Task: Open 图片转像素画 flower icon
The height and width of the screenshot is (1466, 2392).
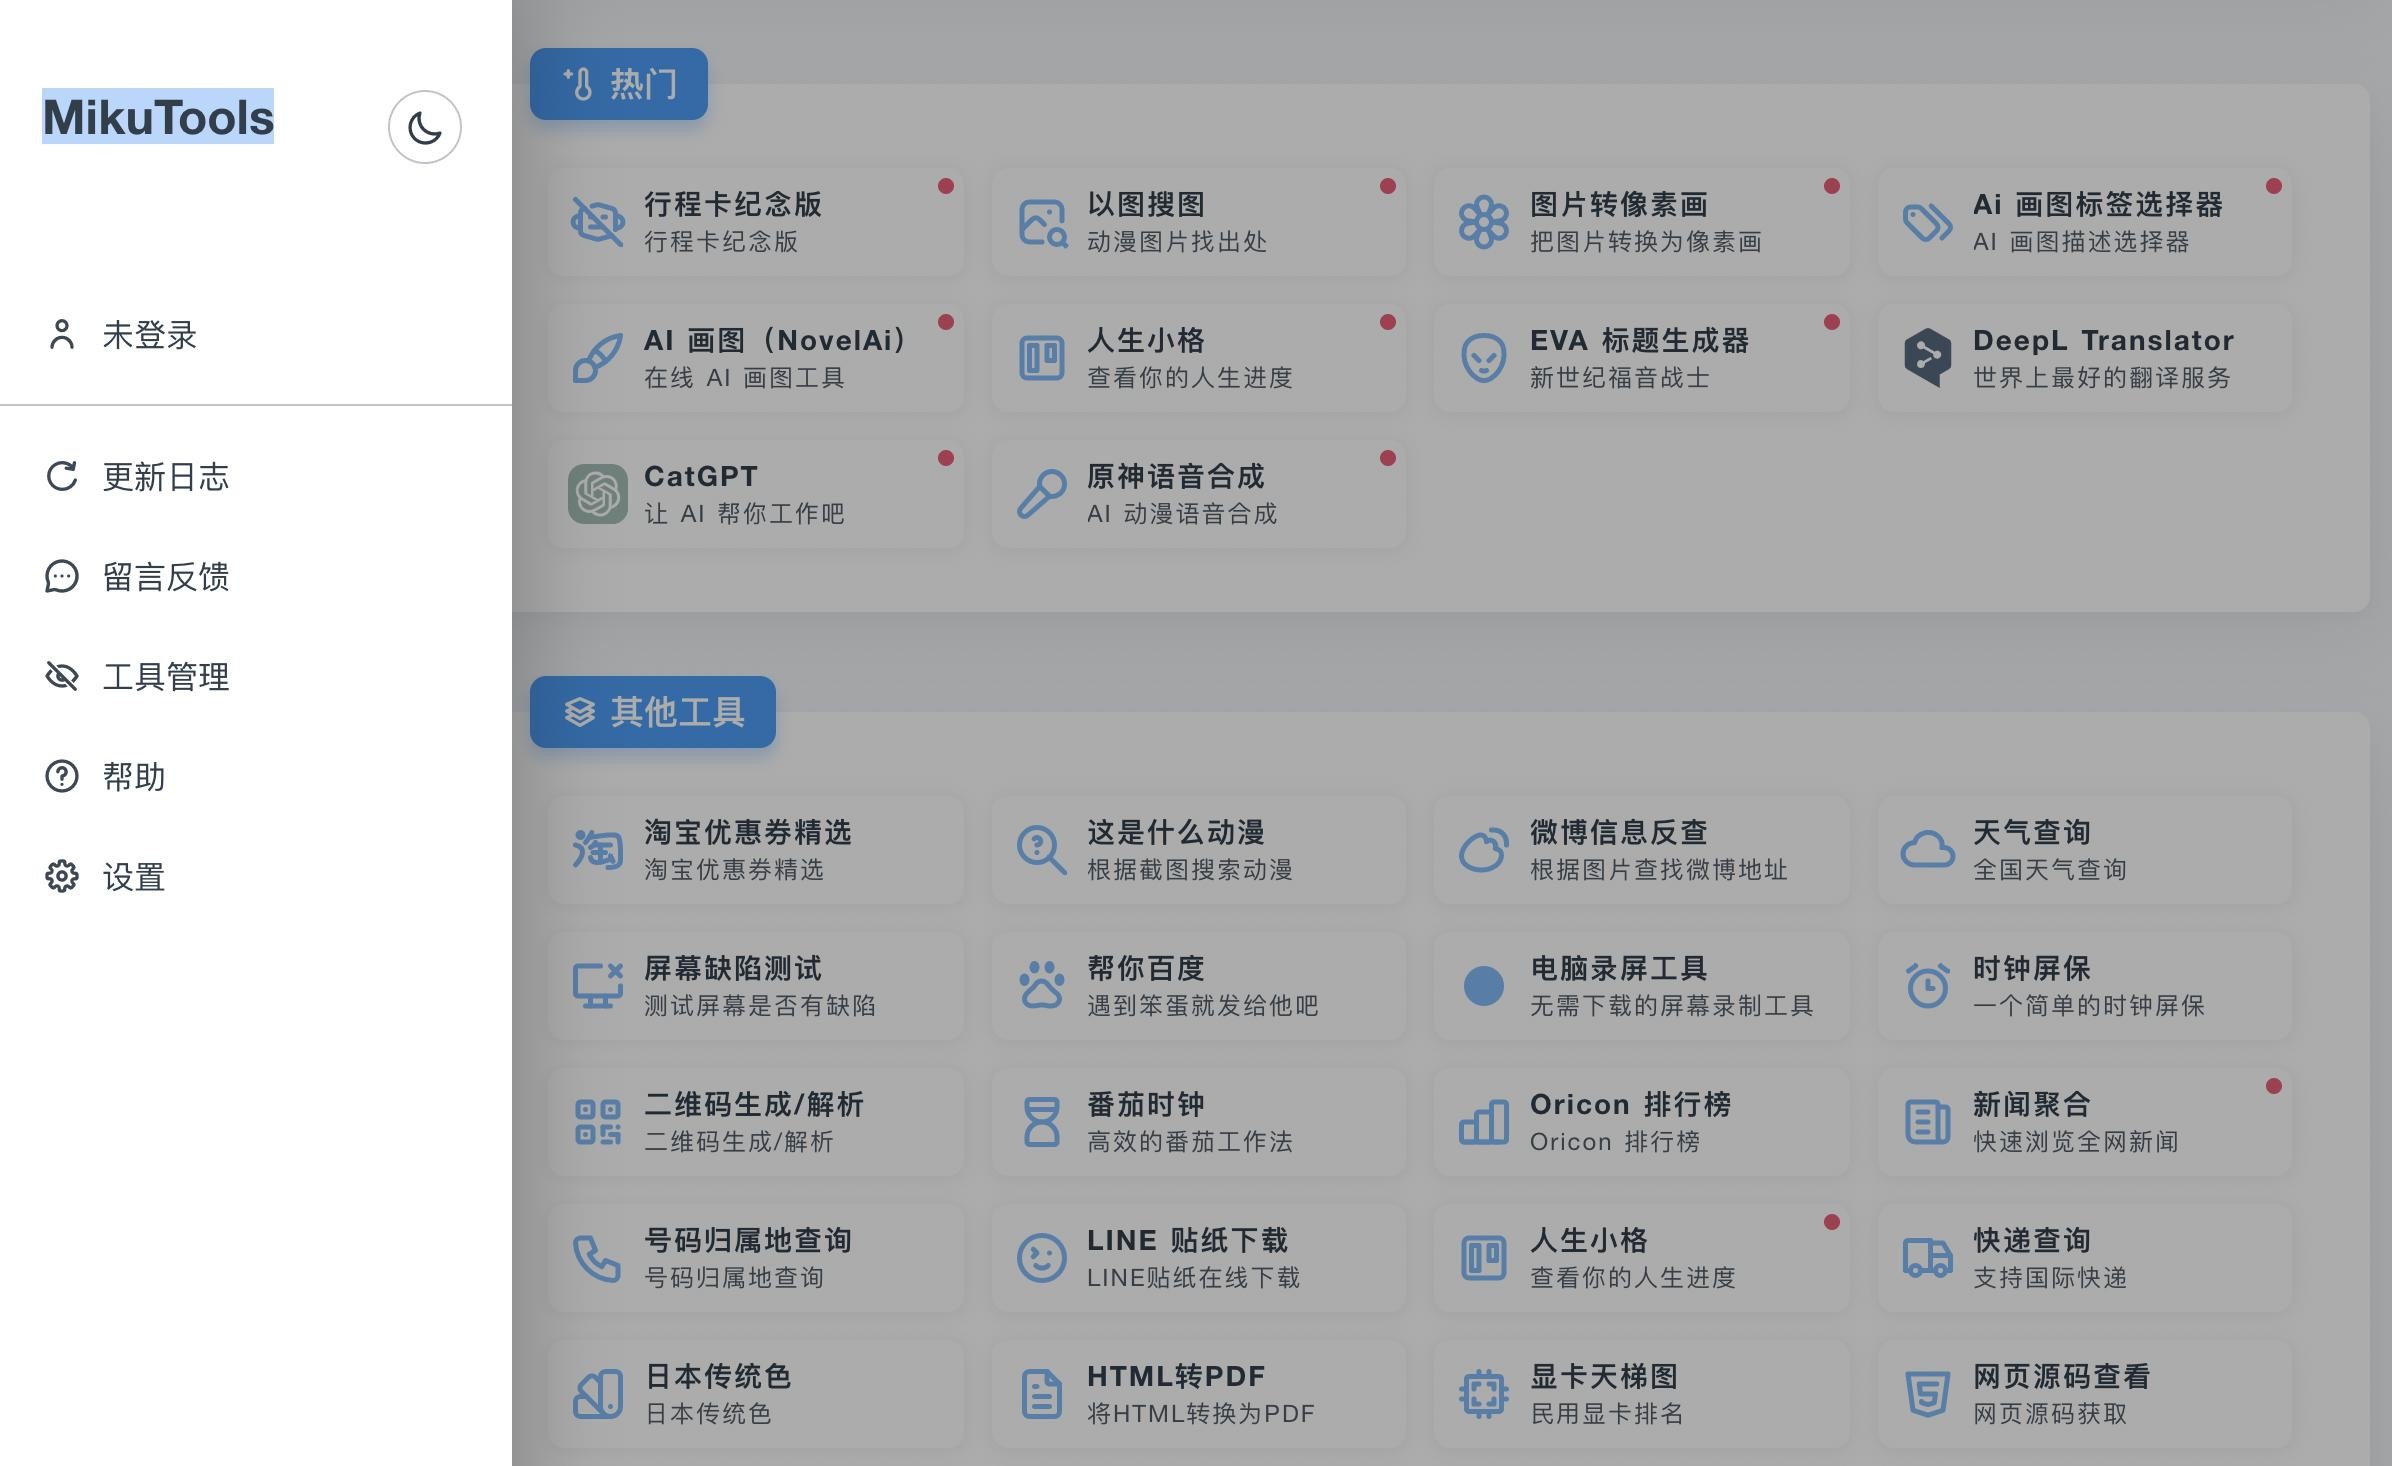Action: click(1483, 222)
